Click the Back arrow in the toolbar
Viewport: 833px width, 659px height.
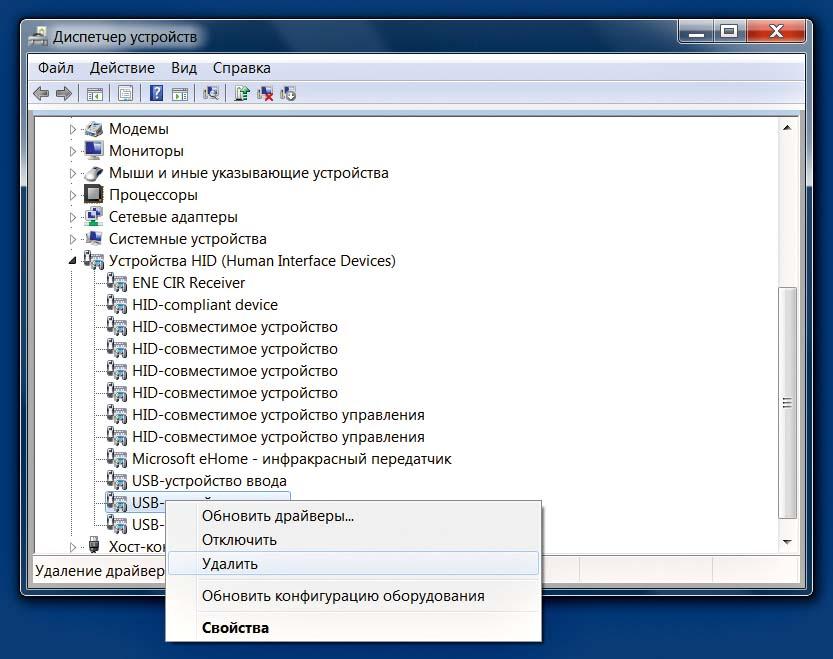click(41, 94)
